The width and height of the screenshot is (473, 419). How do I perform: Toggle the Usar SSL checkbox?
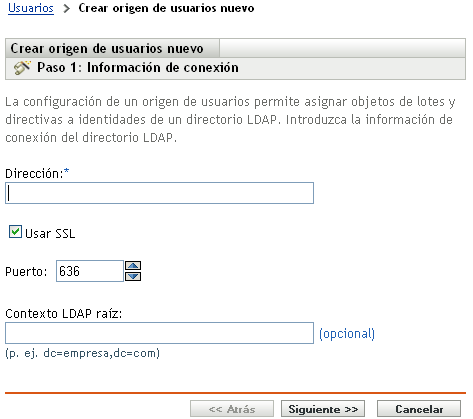point(15,232)
